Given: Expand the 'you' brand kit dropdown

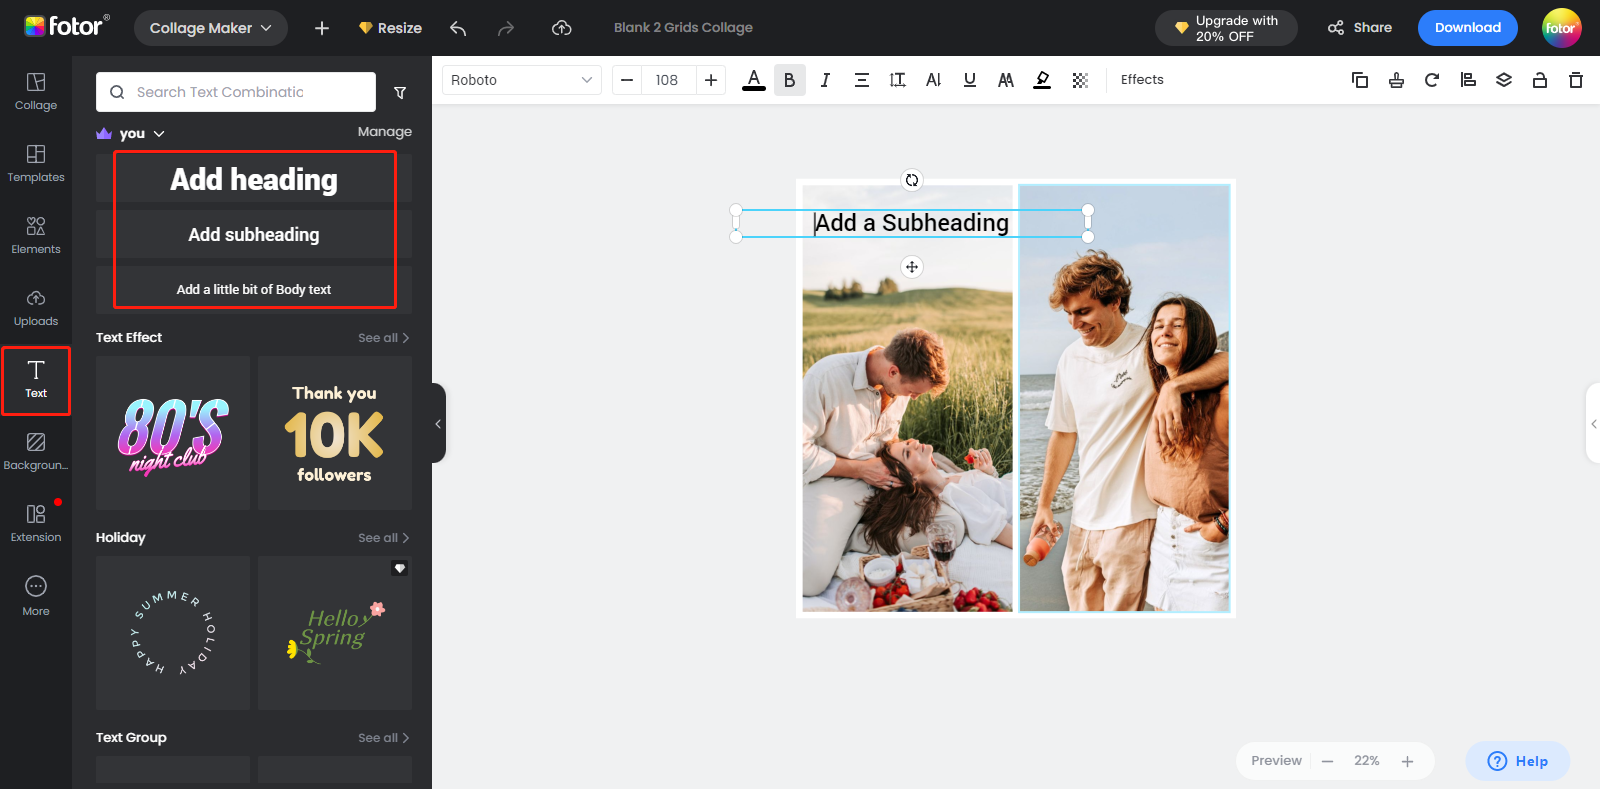Looking at the screenshot, I should pyautogui.click(x=141, y=133).
